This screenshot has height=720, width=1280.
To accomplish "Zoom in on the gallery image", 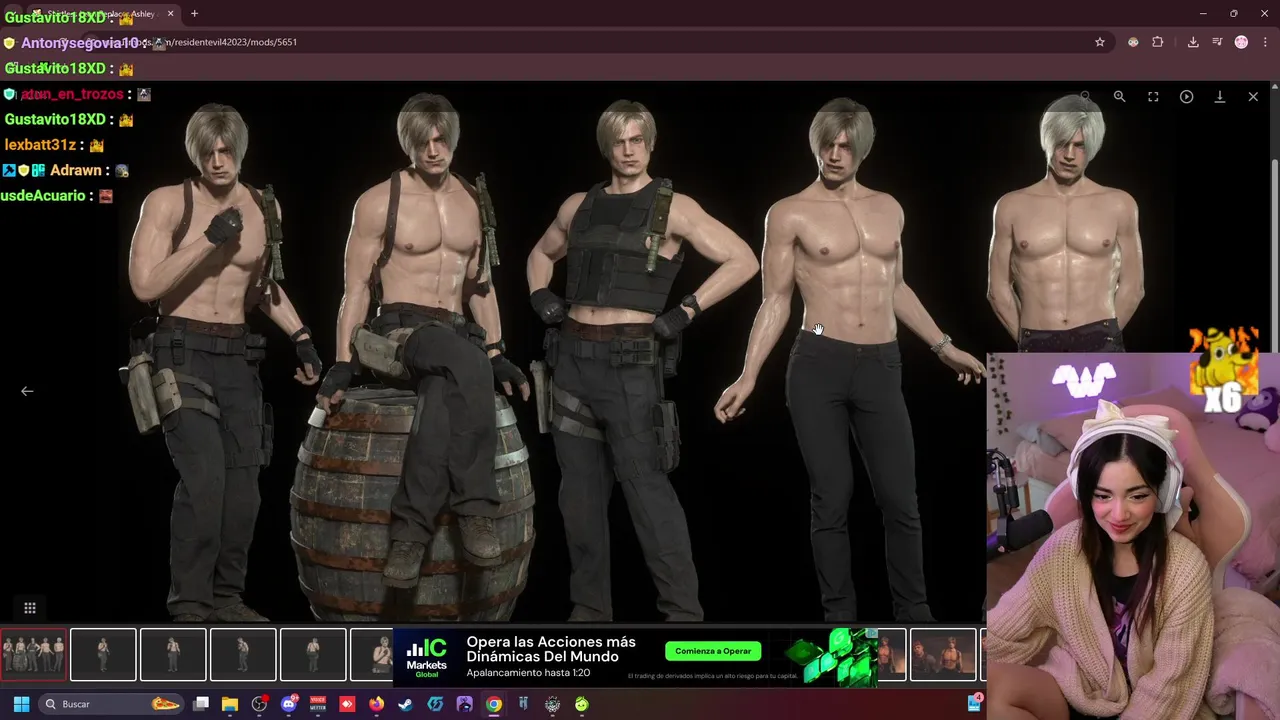I will pos(1119,97).
